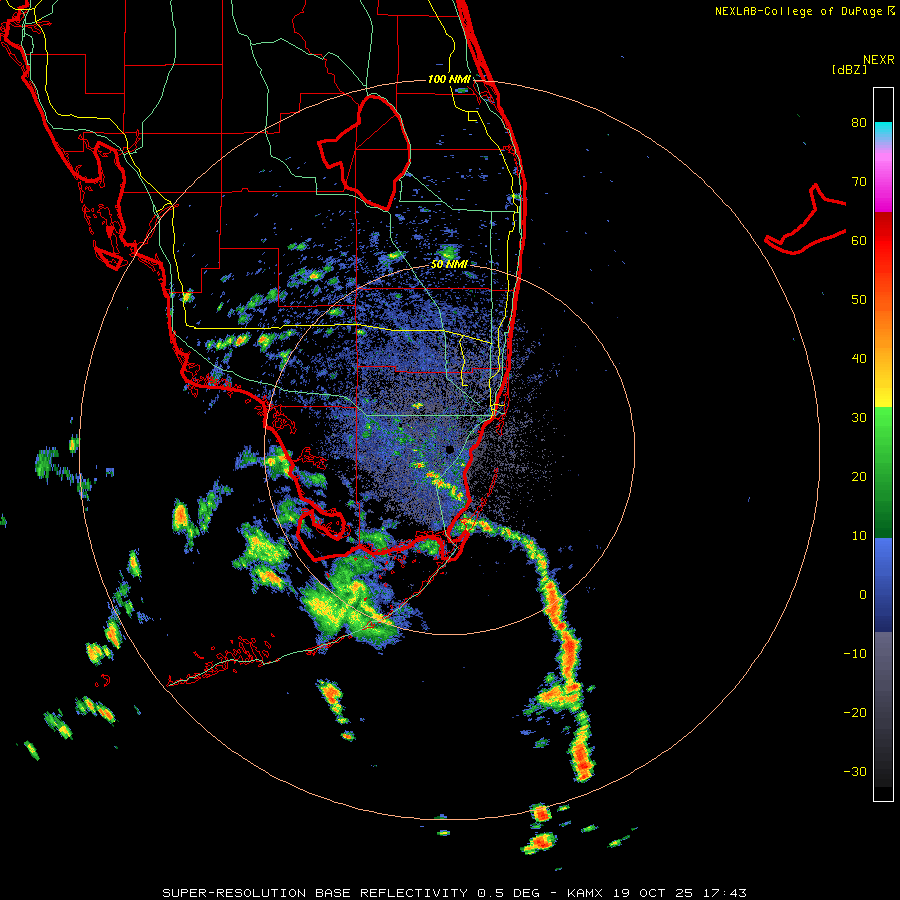Click the 50 value on the dBZ scale
Viewport: 900px width, 900px height.
coord(859,300)
